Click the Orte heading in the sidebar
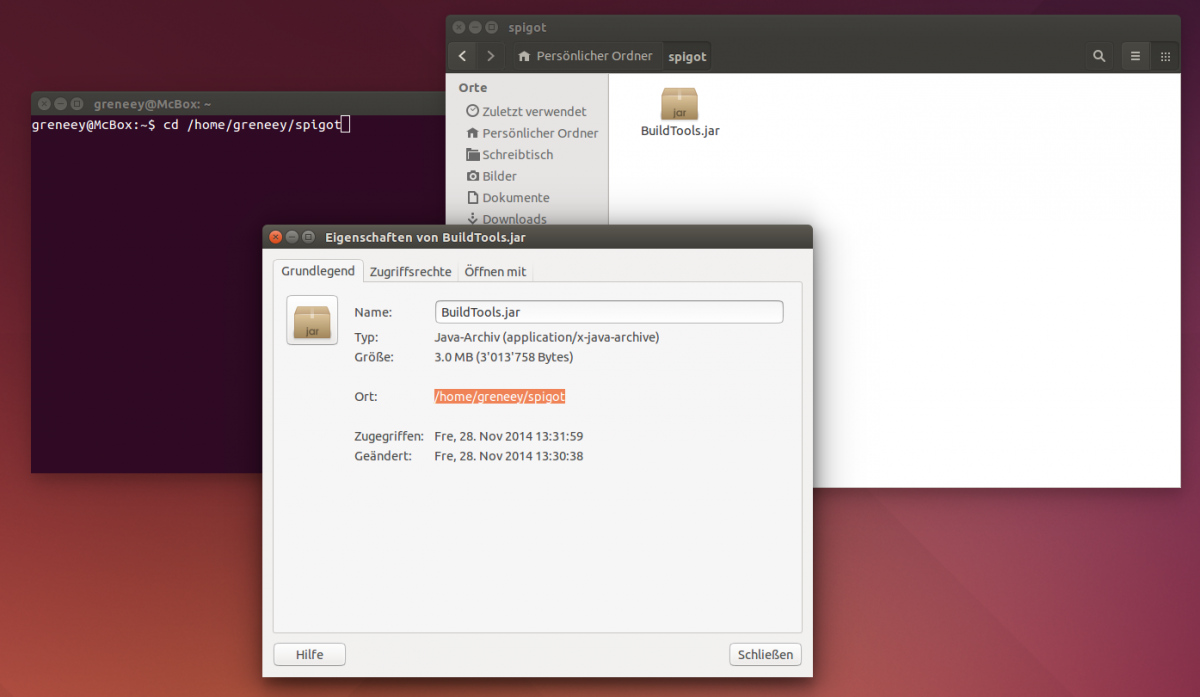The height and width of the screenshot is (697, 1200). (x=473, y=88)
